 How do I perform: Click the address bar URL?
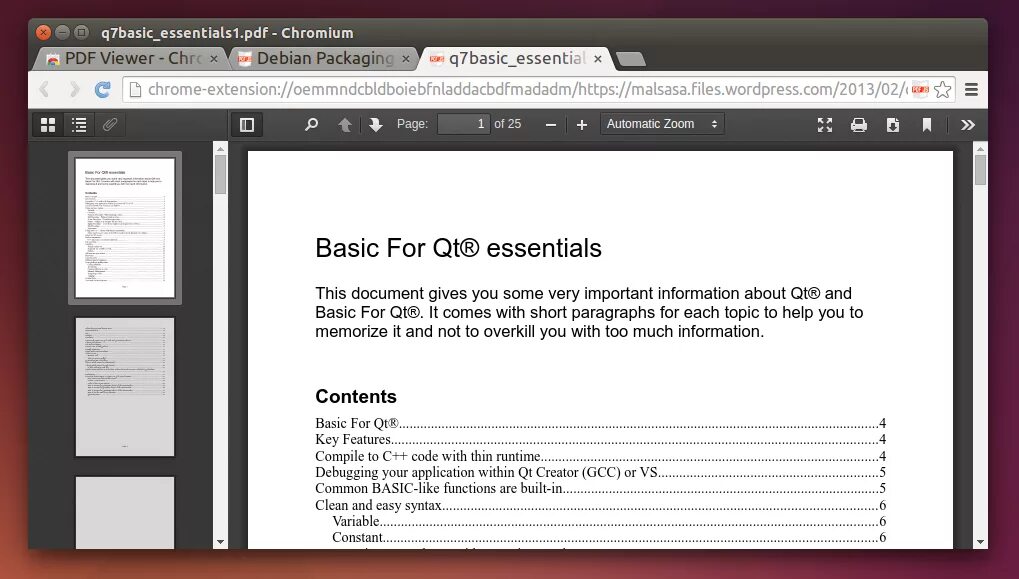[527, 89]
